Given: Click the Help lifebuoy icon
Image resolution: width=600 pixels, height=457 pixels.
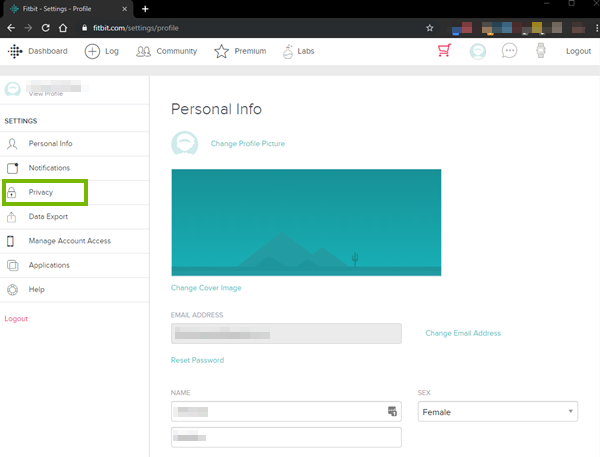Looking at the screenshot, I should click(x=12, y=290).
